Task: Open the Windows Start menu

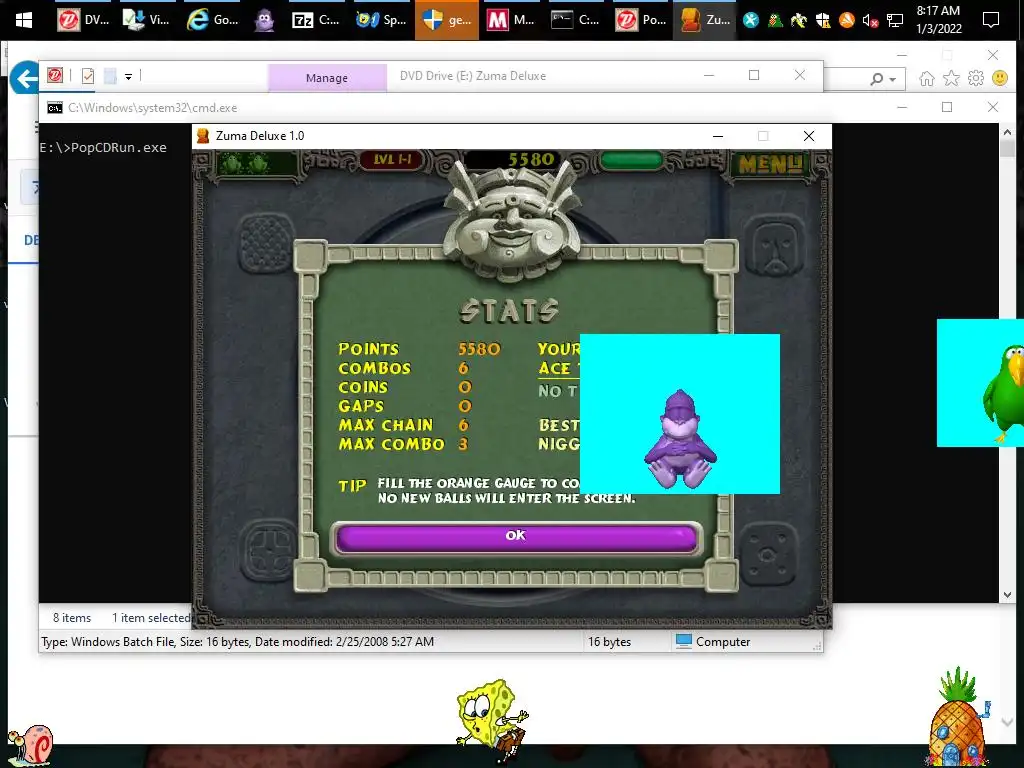Action: tap(24, 20)
